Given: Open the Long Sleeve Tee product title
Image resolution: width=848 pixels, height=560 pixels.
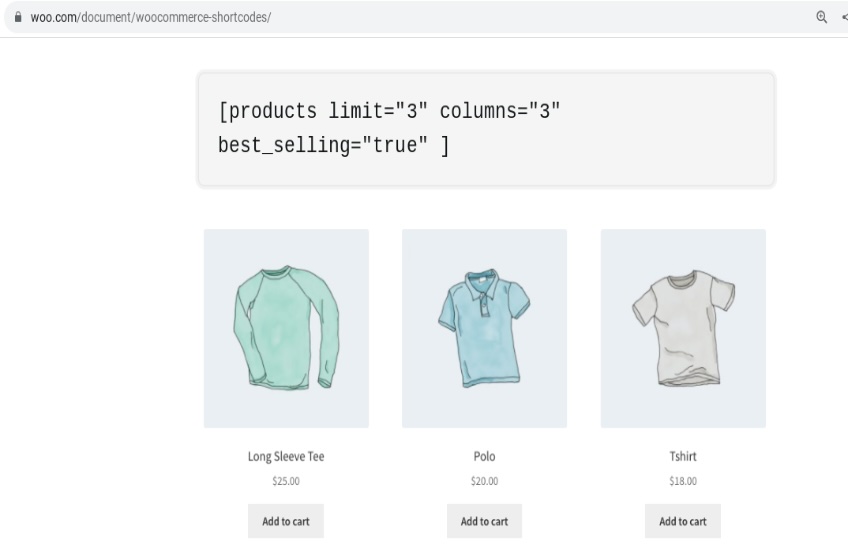Looking at the screenshot, I should coord(286,456).
